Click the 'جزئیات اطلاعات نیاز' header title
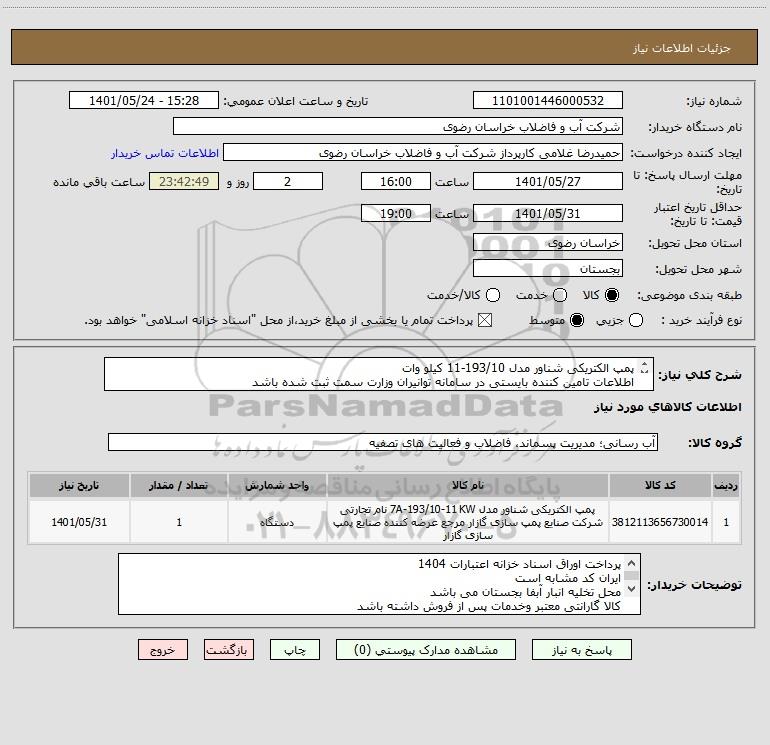770x745 pixels. click(682, 48)
